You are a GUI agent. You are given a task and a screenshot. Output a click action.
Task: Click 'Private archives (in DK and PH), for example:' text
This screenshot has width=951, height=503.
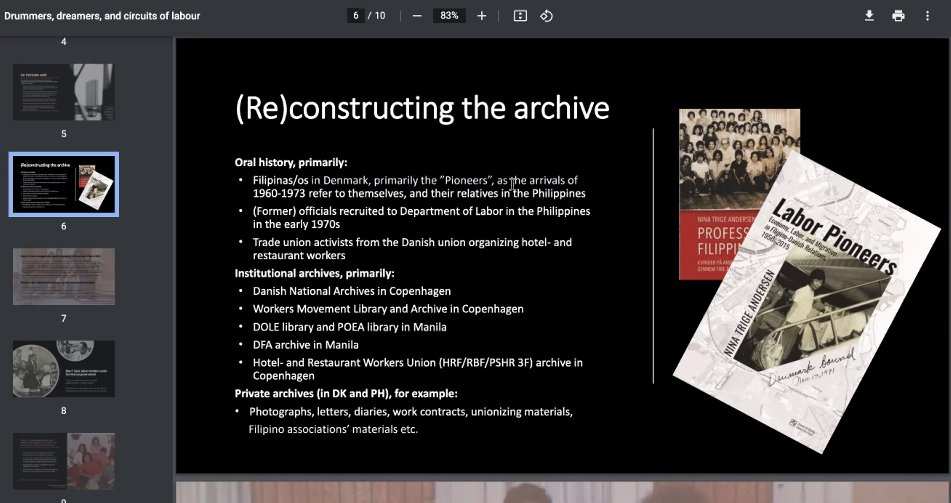[x=346, y=394]
